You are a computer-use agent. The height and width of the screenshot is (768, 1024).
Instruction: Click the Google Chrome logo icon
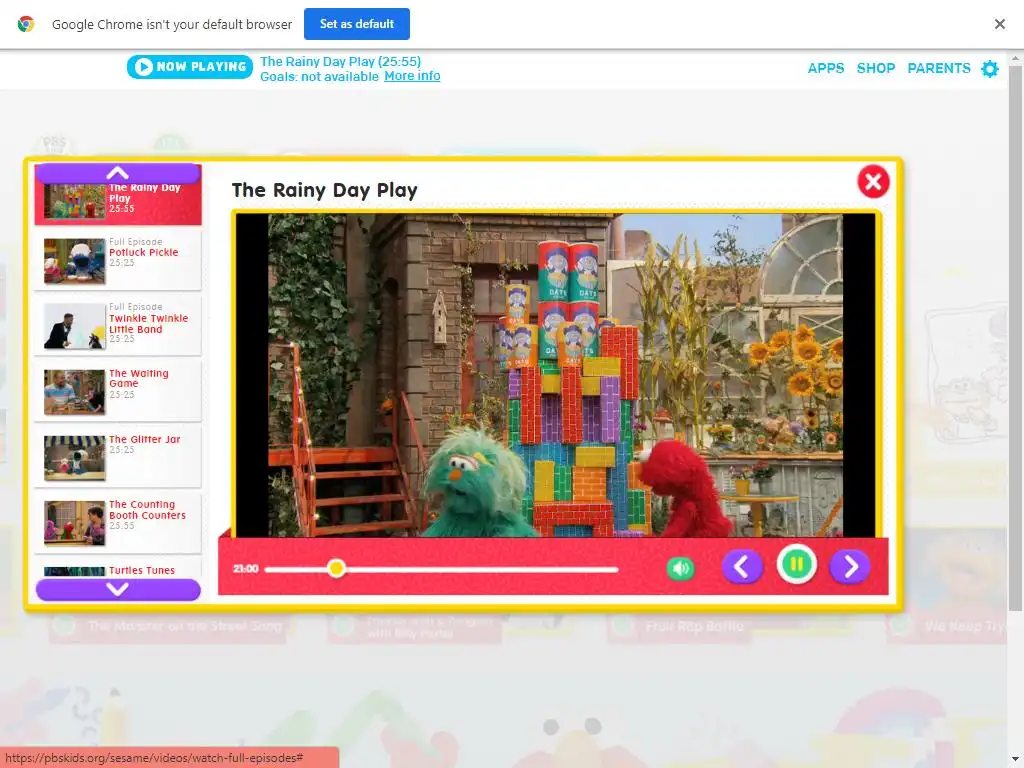click(26, 24)
